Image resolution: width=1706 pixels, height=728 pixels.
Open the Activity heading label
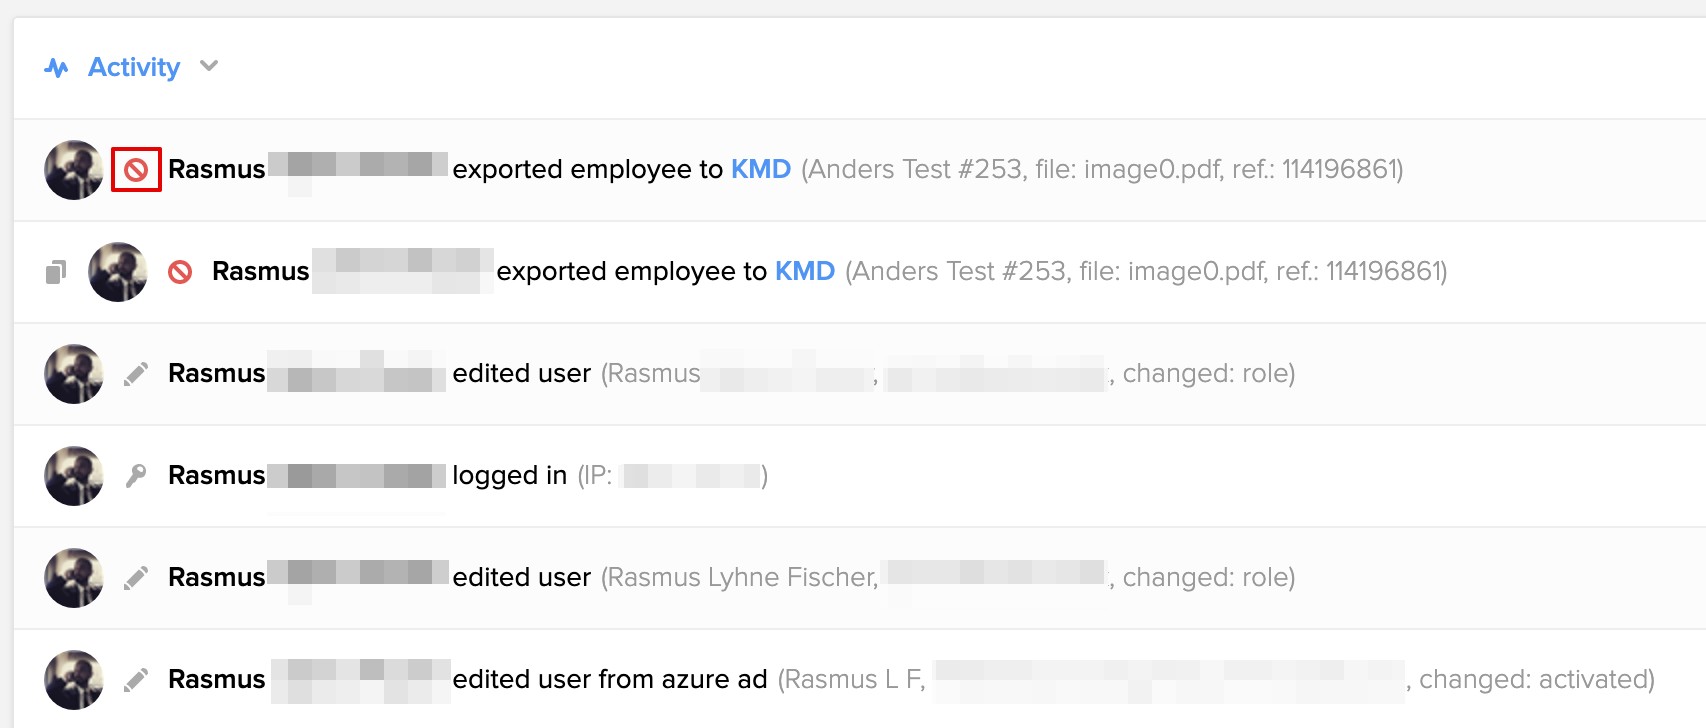134,67
